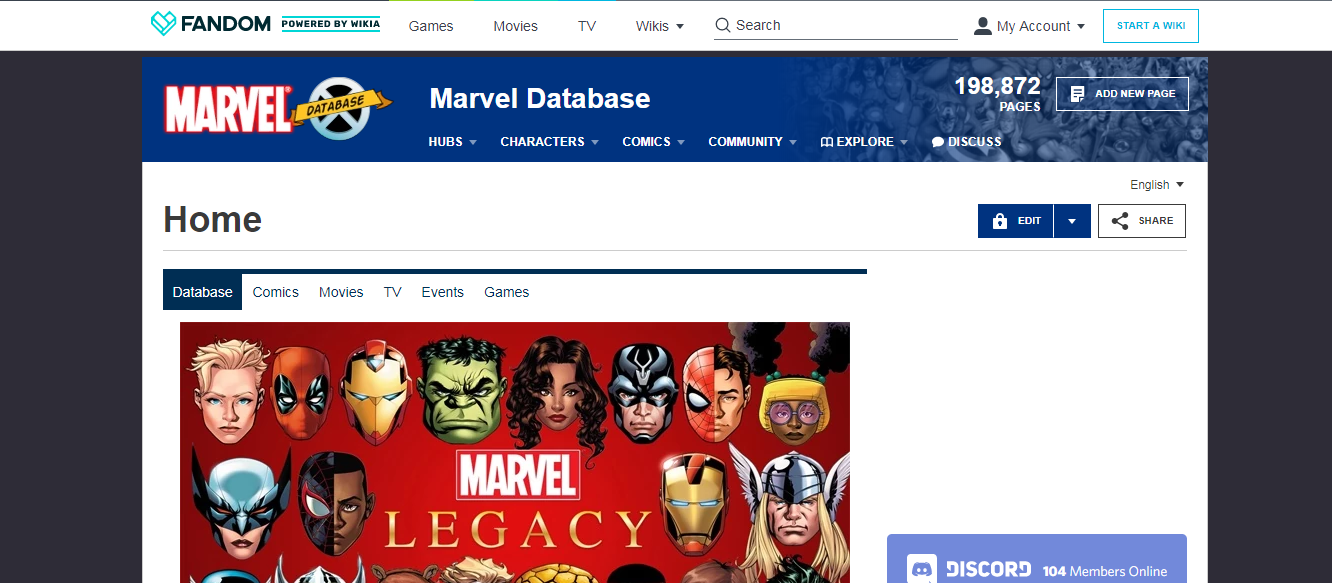This screenshot has height=583, width=1332.
Task: Expand the Wikis dropdown menu
Action: (660, 26)
